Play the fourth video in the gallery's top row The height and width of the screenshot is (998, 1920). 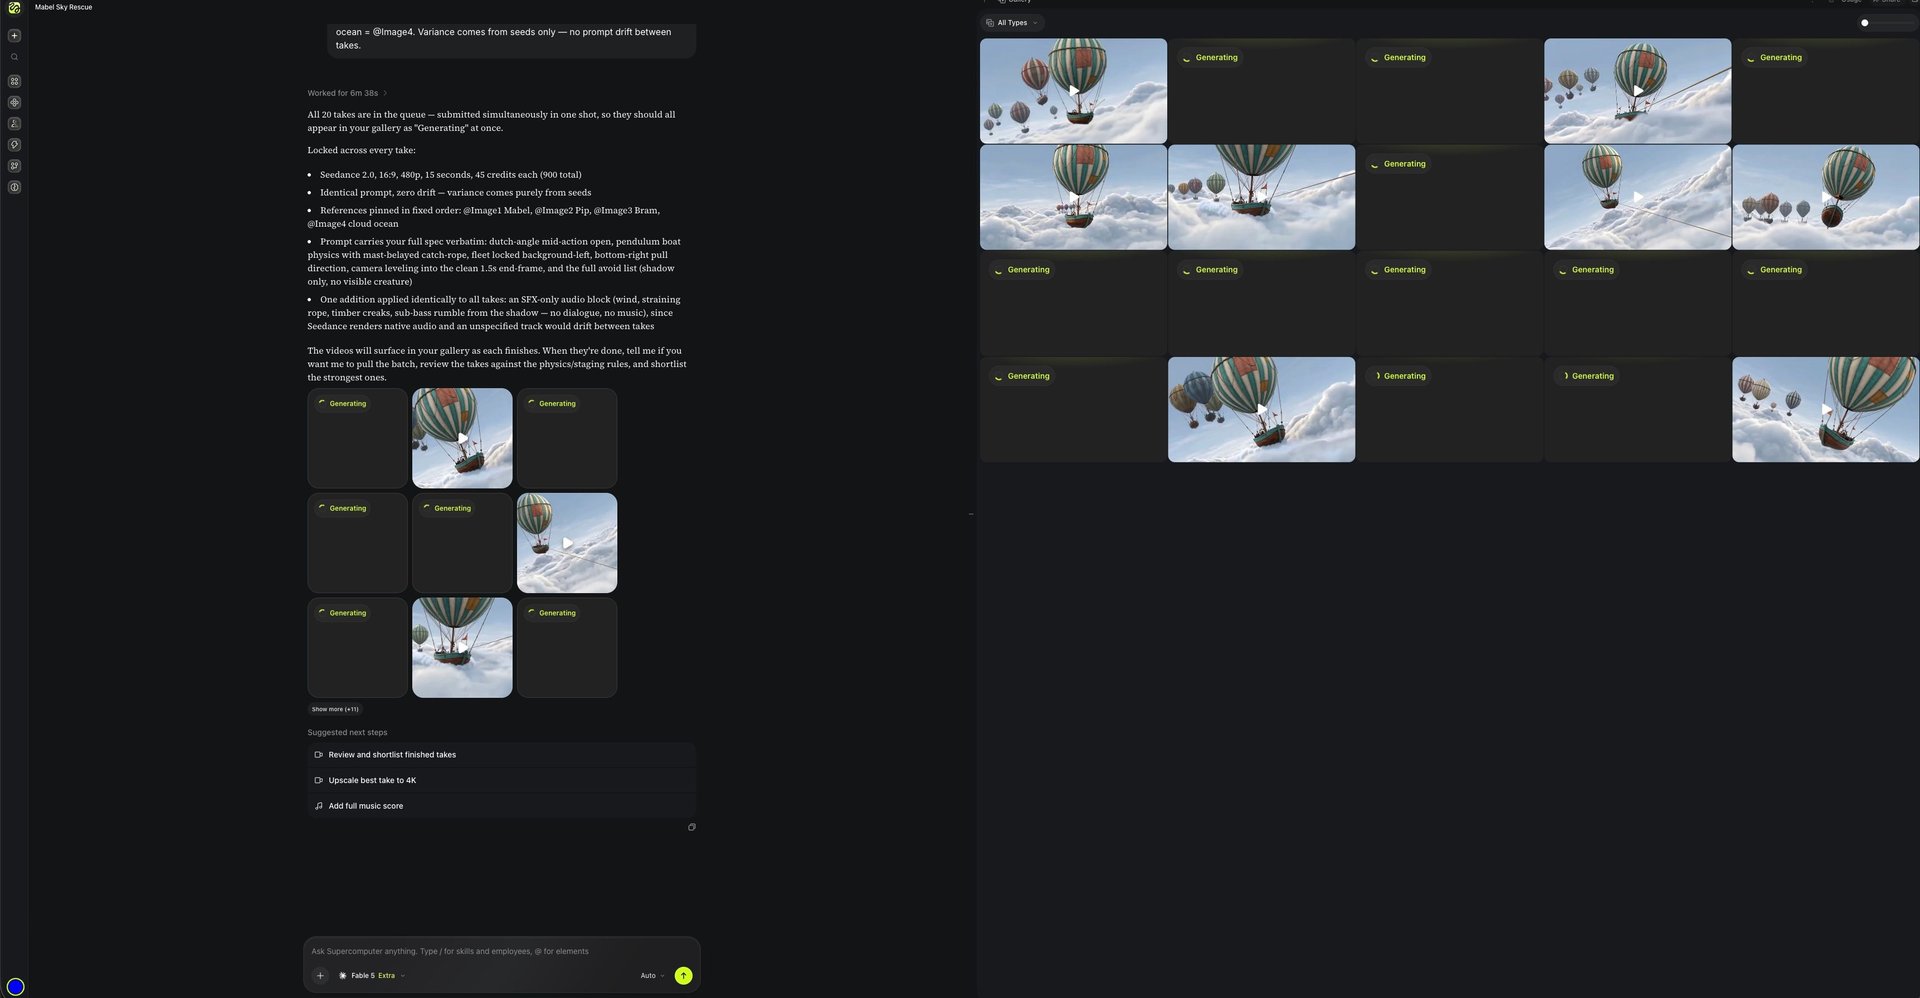(1637, 91)
